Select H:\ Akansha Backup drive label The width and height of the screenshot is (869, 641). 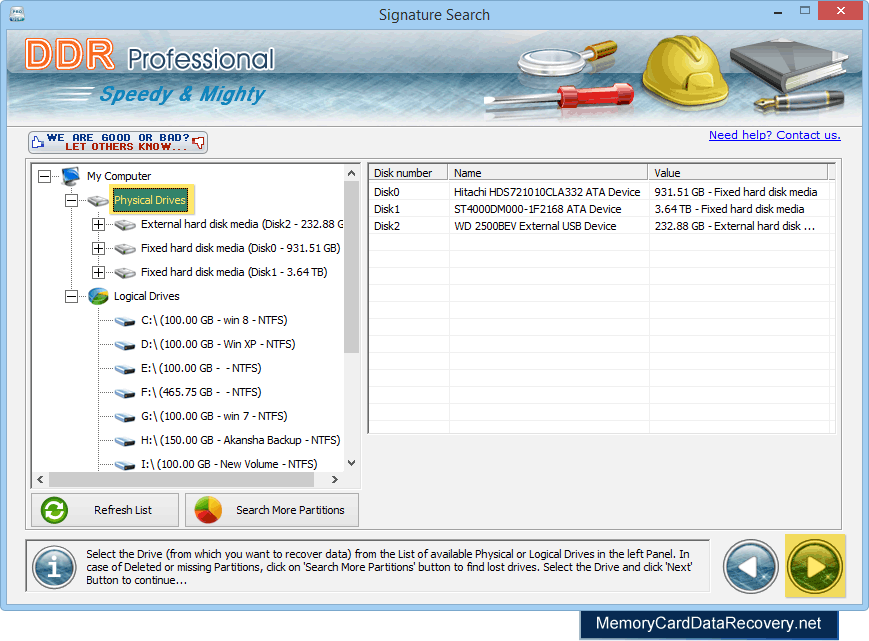click(241, 440)
